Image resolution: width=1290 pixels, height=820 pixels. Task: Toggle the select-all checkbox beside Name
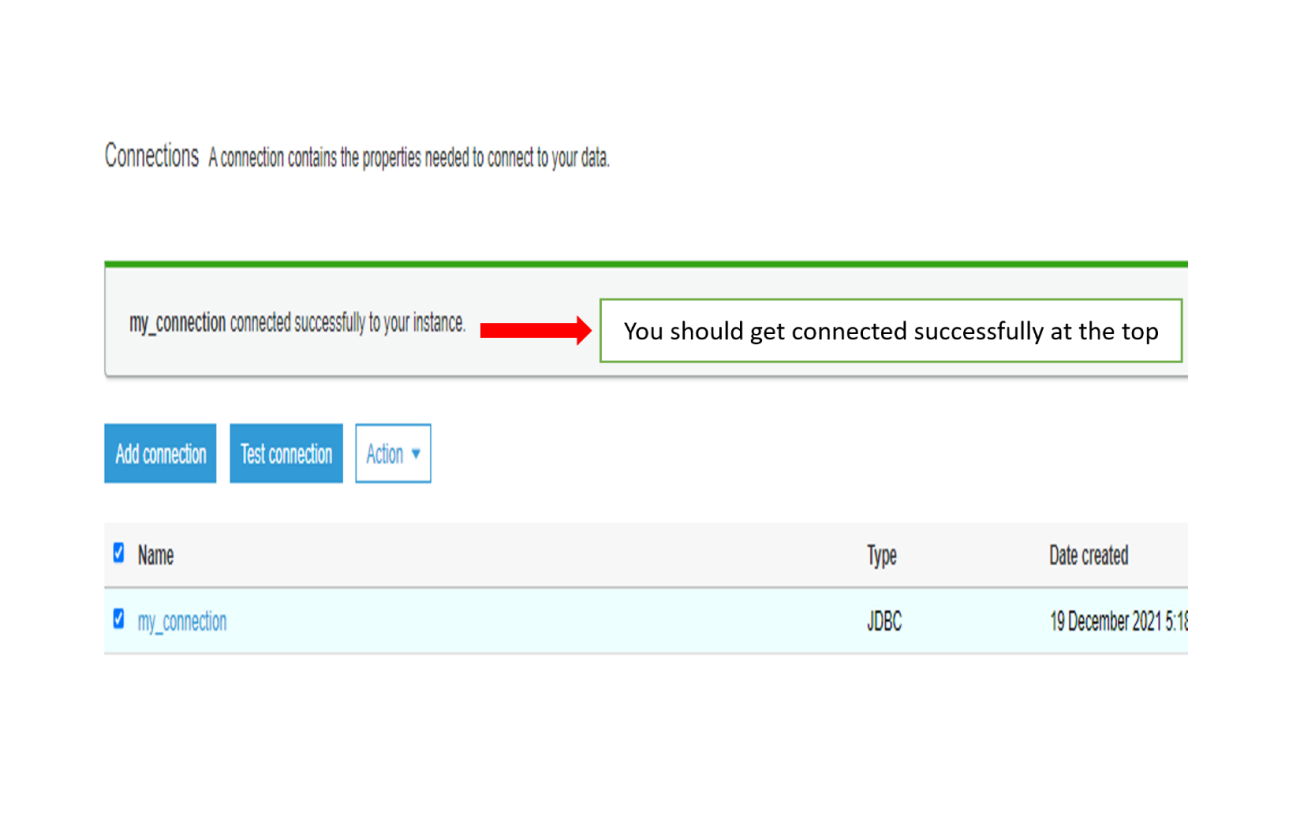point(119,553)
